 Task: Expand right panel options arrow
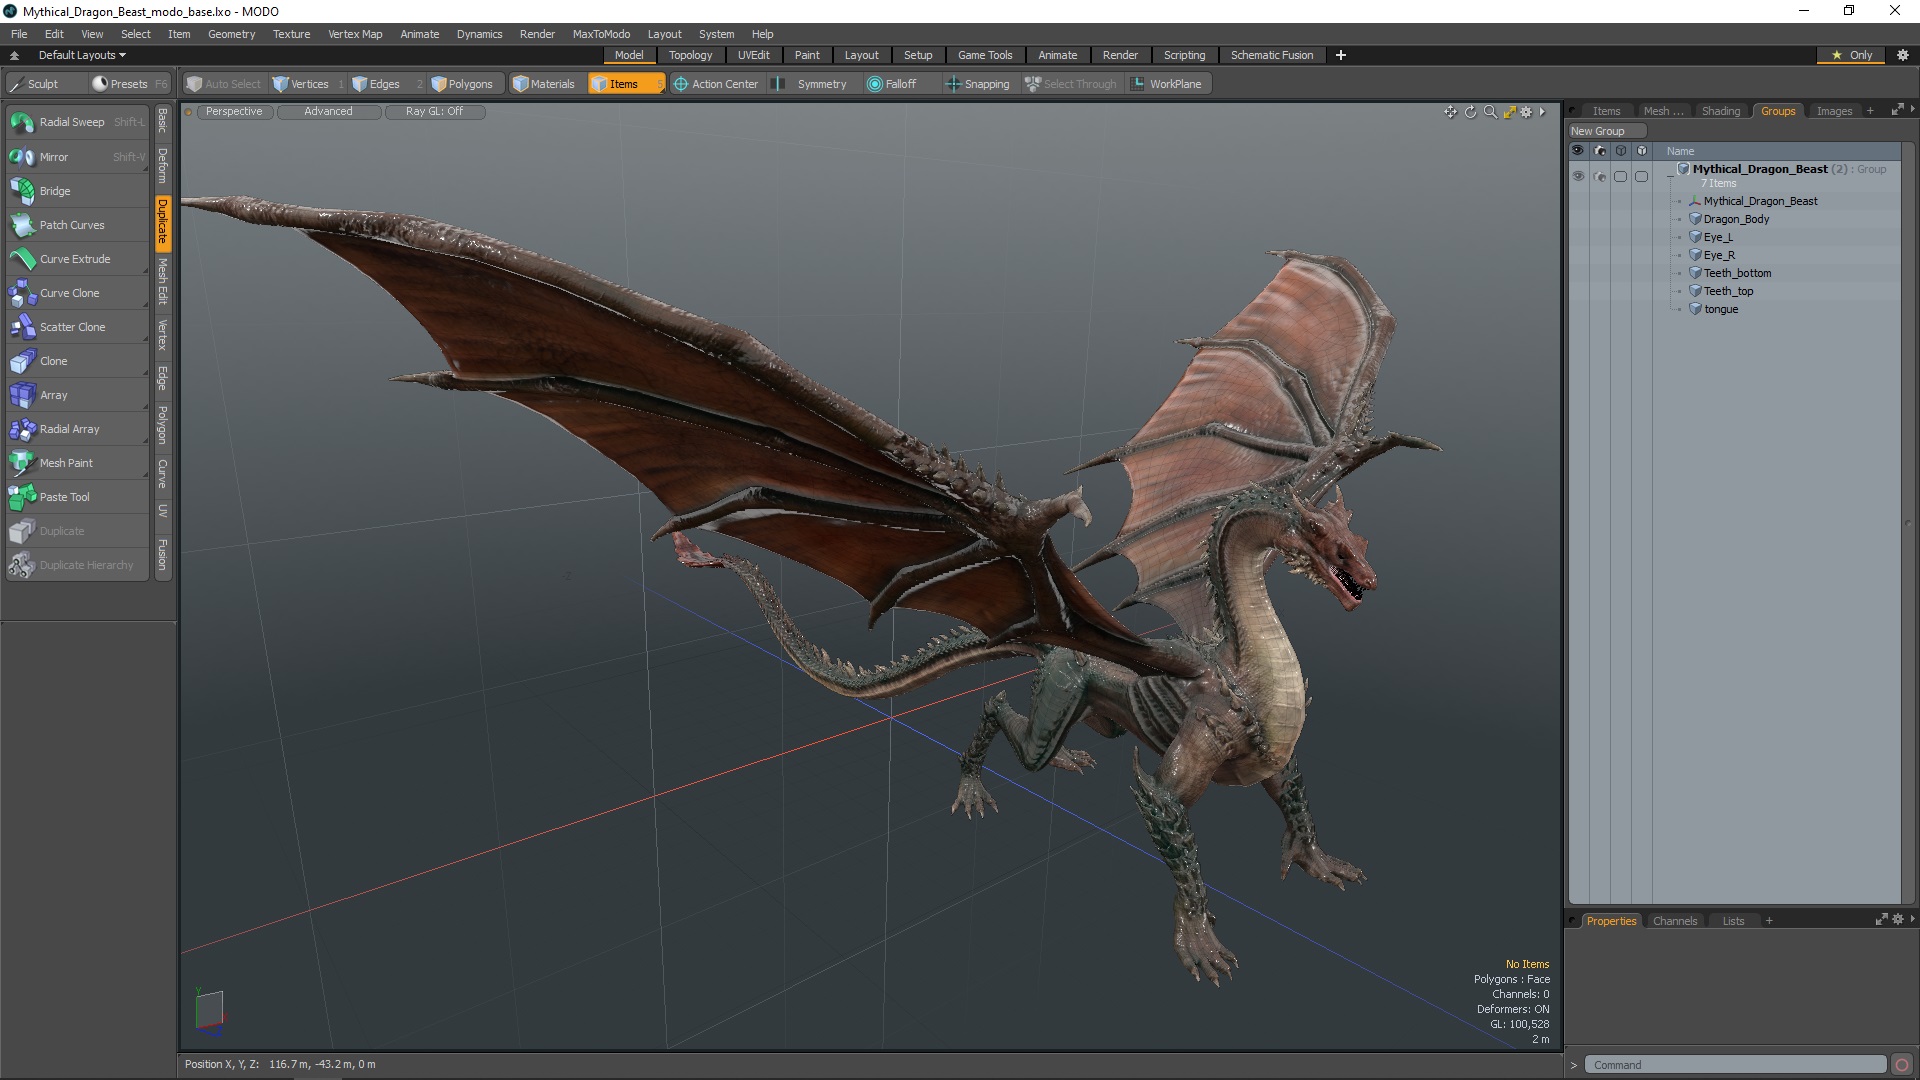(1912, 110)
